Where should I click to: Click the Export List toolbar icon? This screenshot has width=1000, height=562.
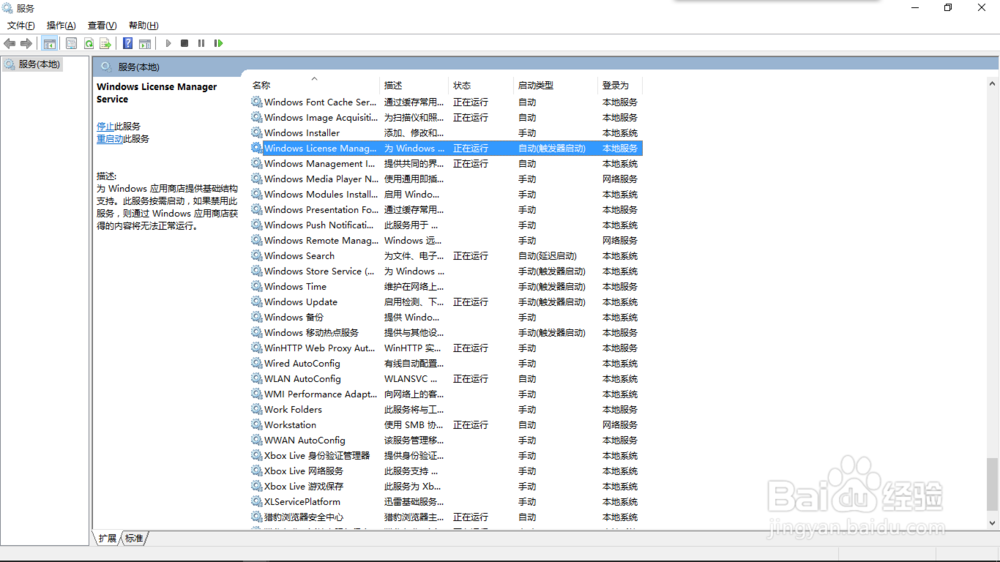[x=105, y=43]
